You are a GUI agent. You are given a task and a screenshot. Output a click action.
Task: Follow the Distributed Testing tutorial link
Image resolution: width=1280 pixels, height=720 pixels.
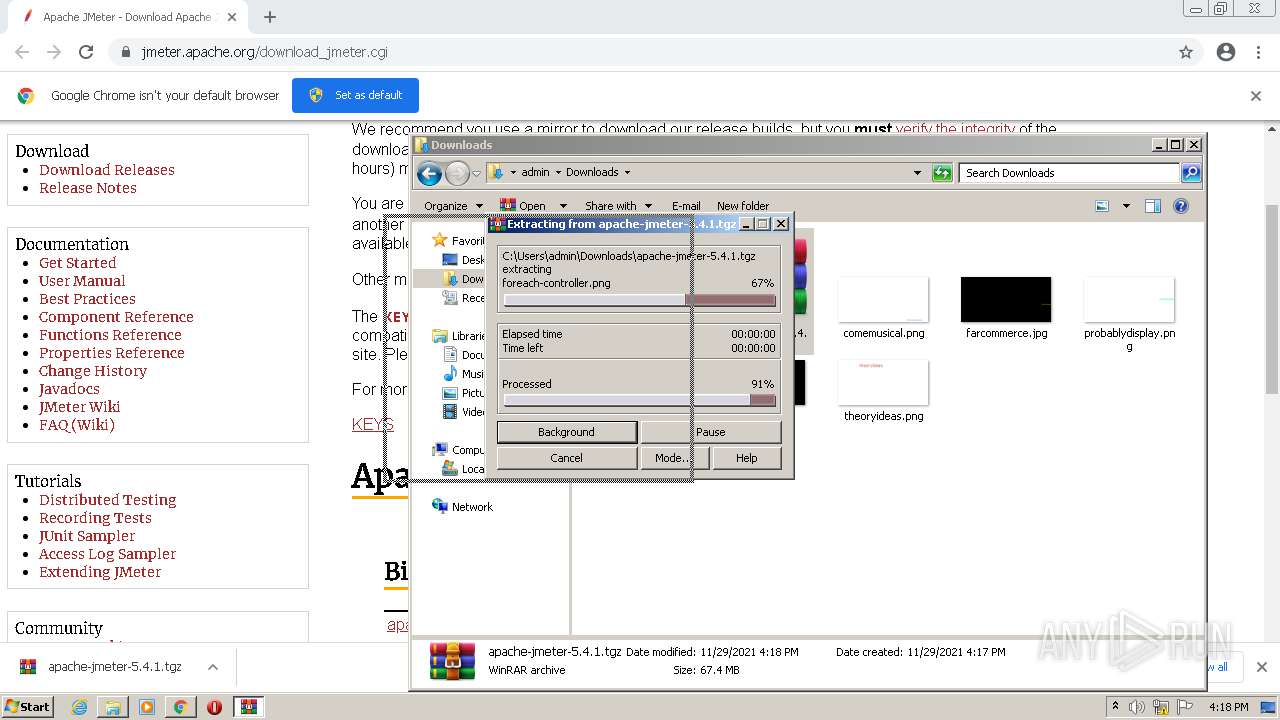tap(107, 500)
